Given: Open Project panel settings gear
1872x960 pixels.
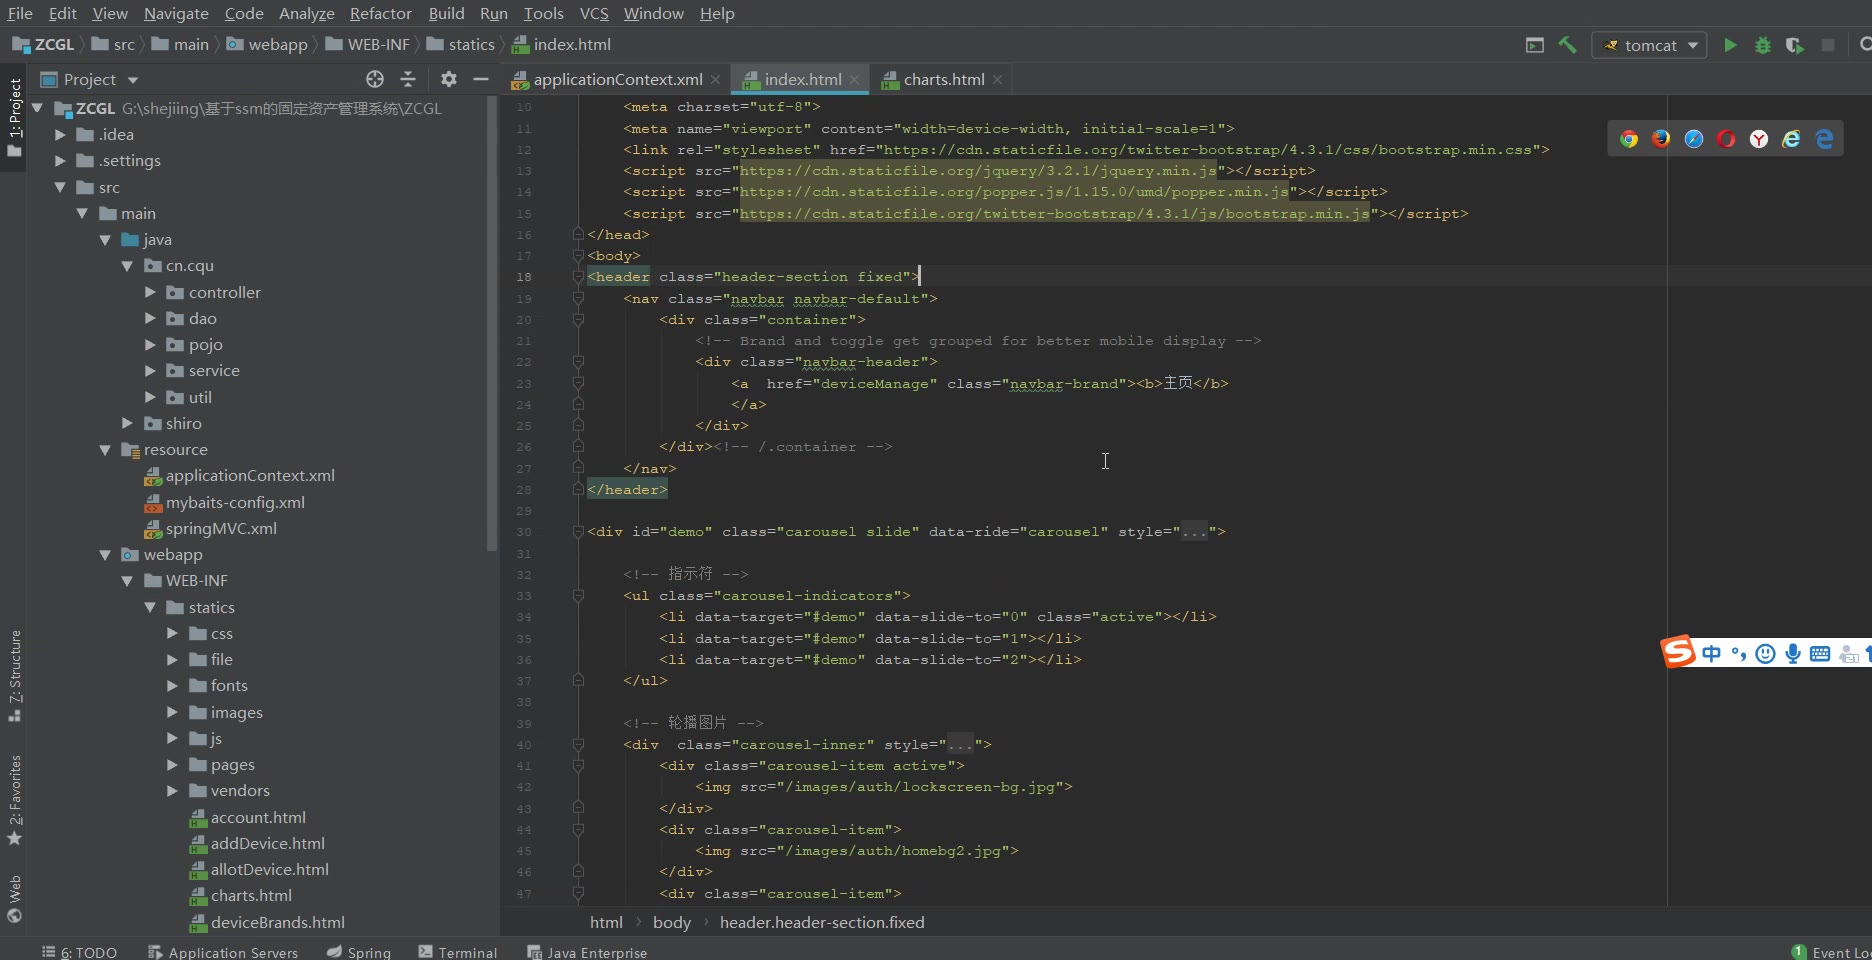Looking at the screenshot, I should (x=448, y=79).
